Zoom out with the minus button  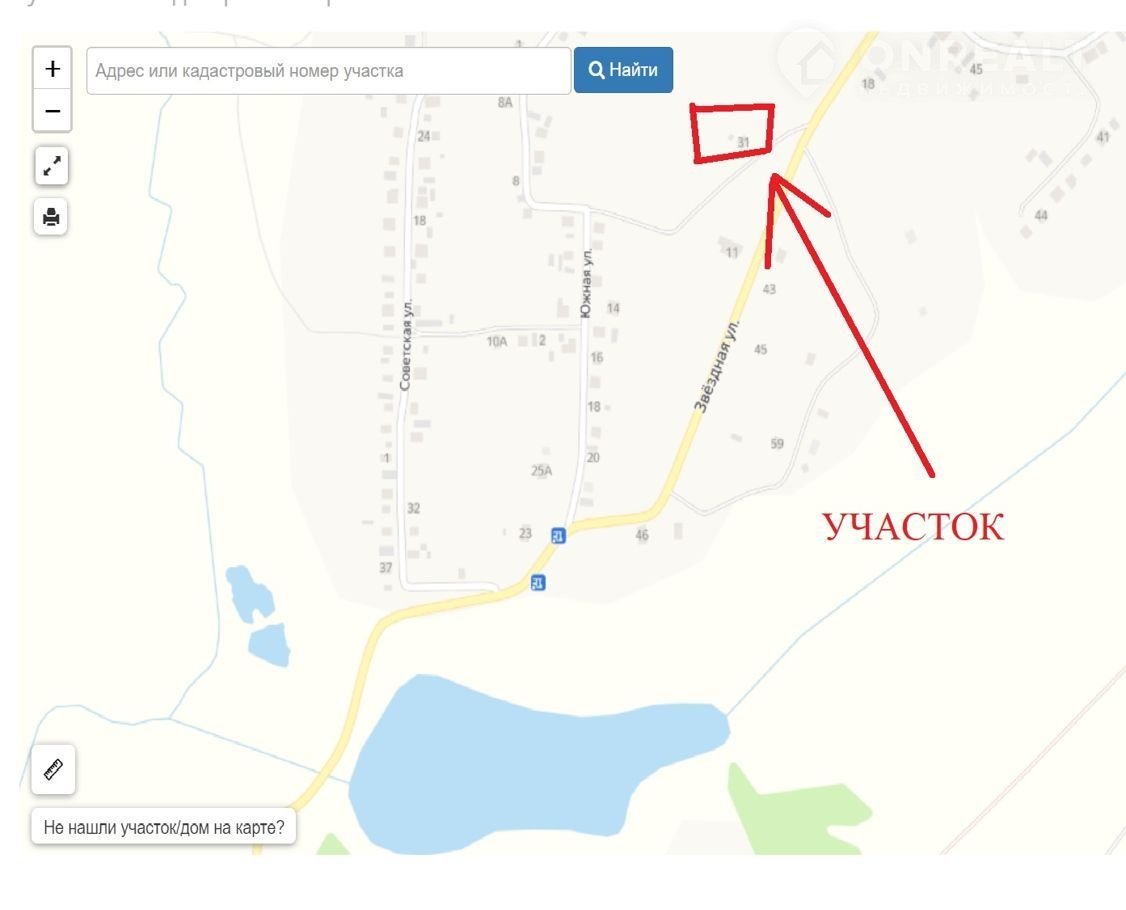tap(52, 111)
